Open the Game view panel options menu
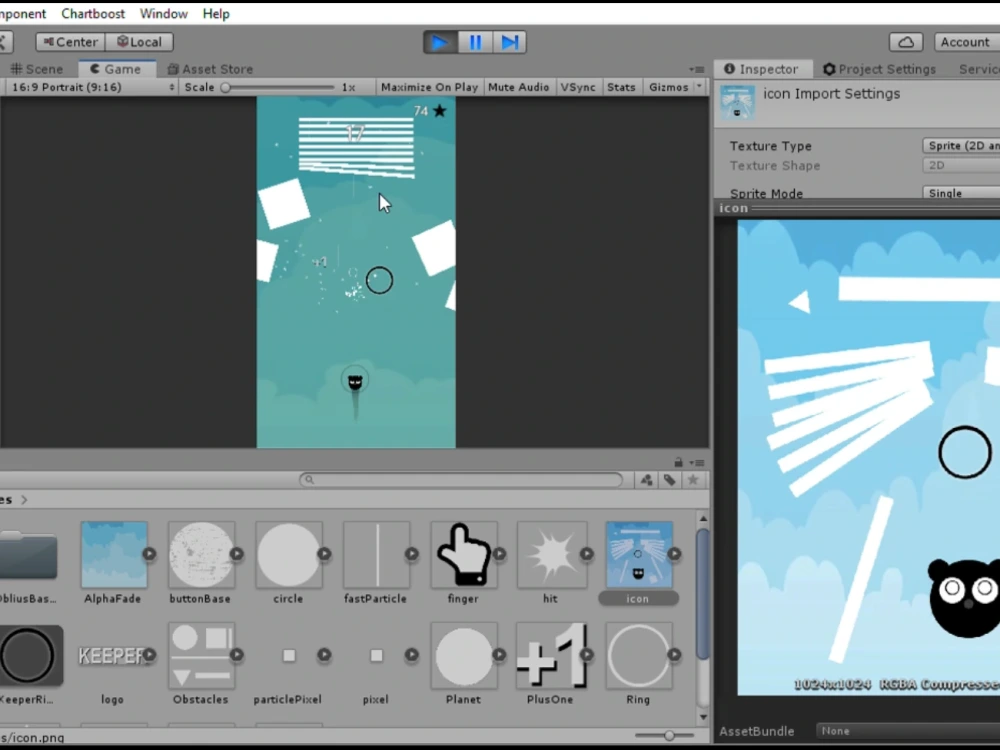The width and height of the screenshot is (1000, 750). [696, 69]
